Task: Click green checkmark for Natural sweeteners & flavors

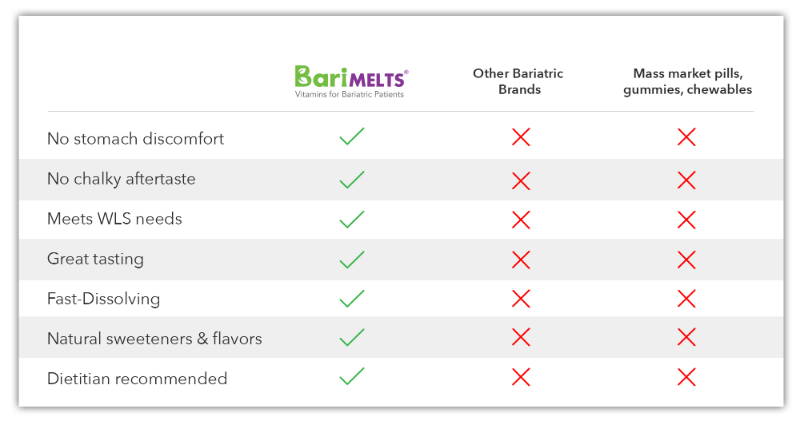Action: [x=352, y=337]
